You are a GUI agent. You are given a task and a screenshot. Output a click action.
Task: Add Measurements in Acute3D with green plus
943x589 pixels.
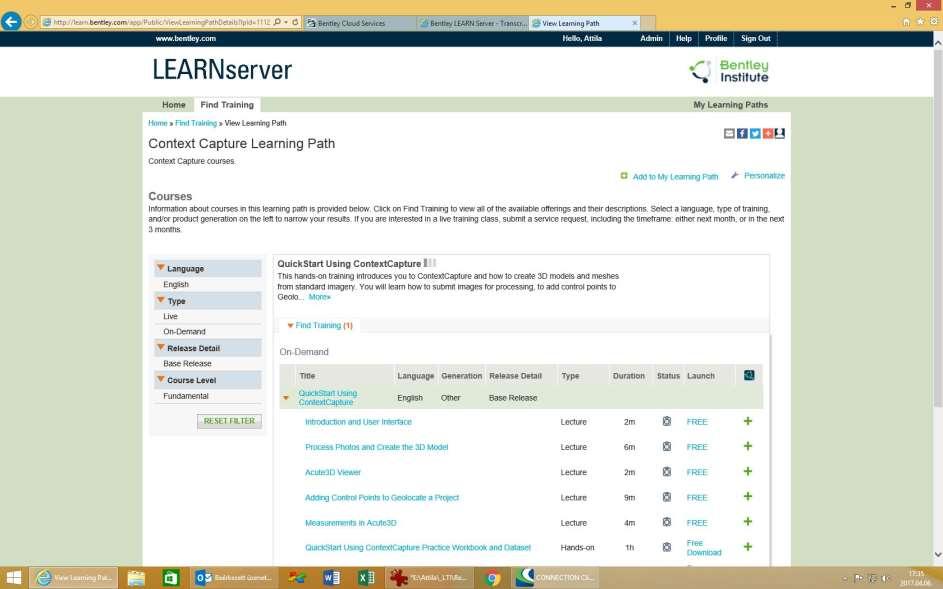(x=748, y=522)
